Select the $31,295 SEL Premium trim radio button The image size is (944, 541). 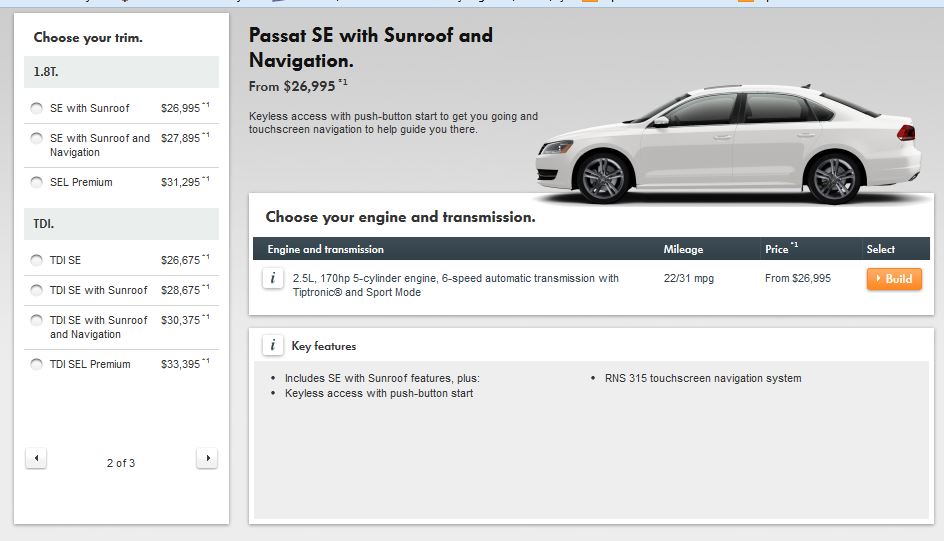click(x=37, y=182)
